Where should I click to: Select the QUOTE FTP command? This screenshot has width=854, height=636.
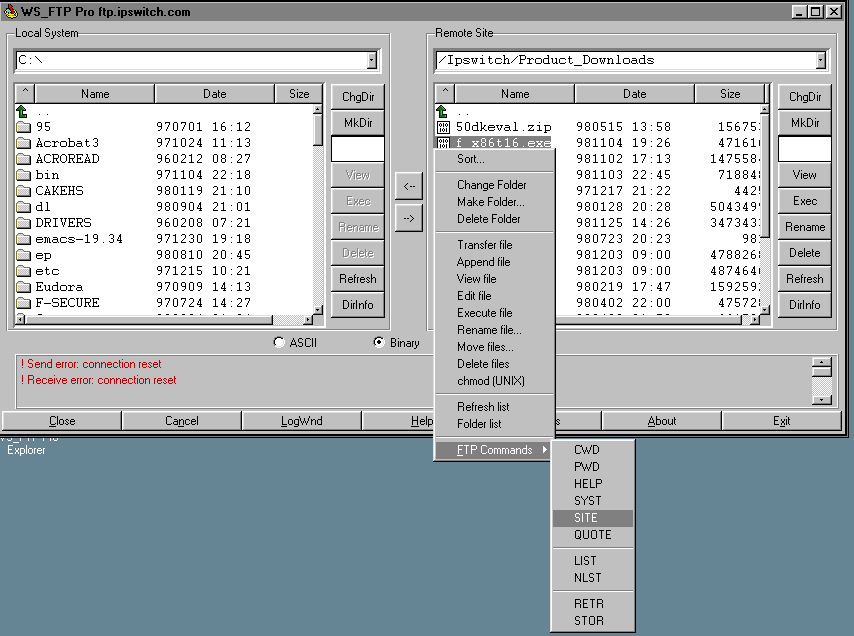(593, 535)
